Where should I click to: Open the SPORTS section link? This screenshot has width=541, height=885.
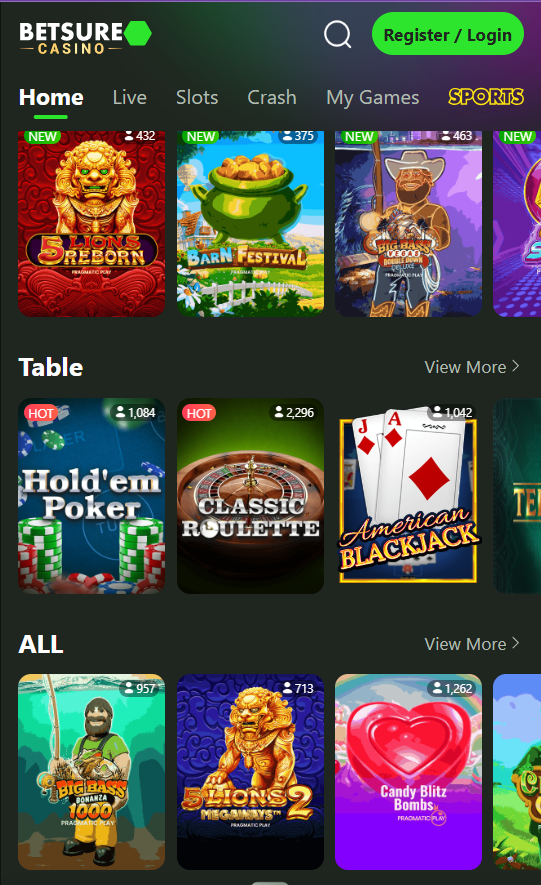pos(486,97)
